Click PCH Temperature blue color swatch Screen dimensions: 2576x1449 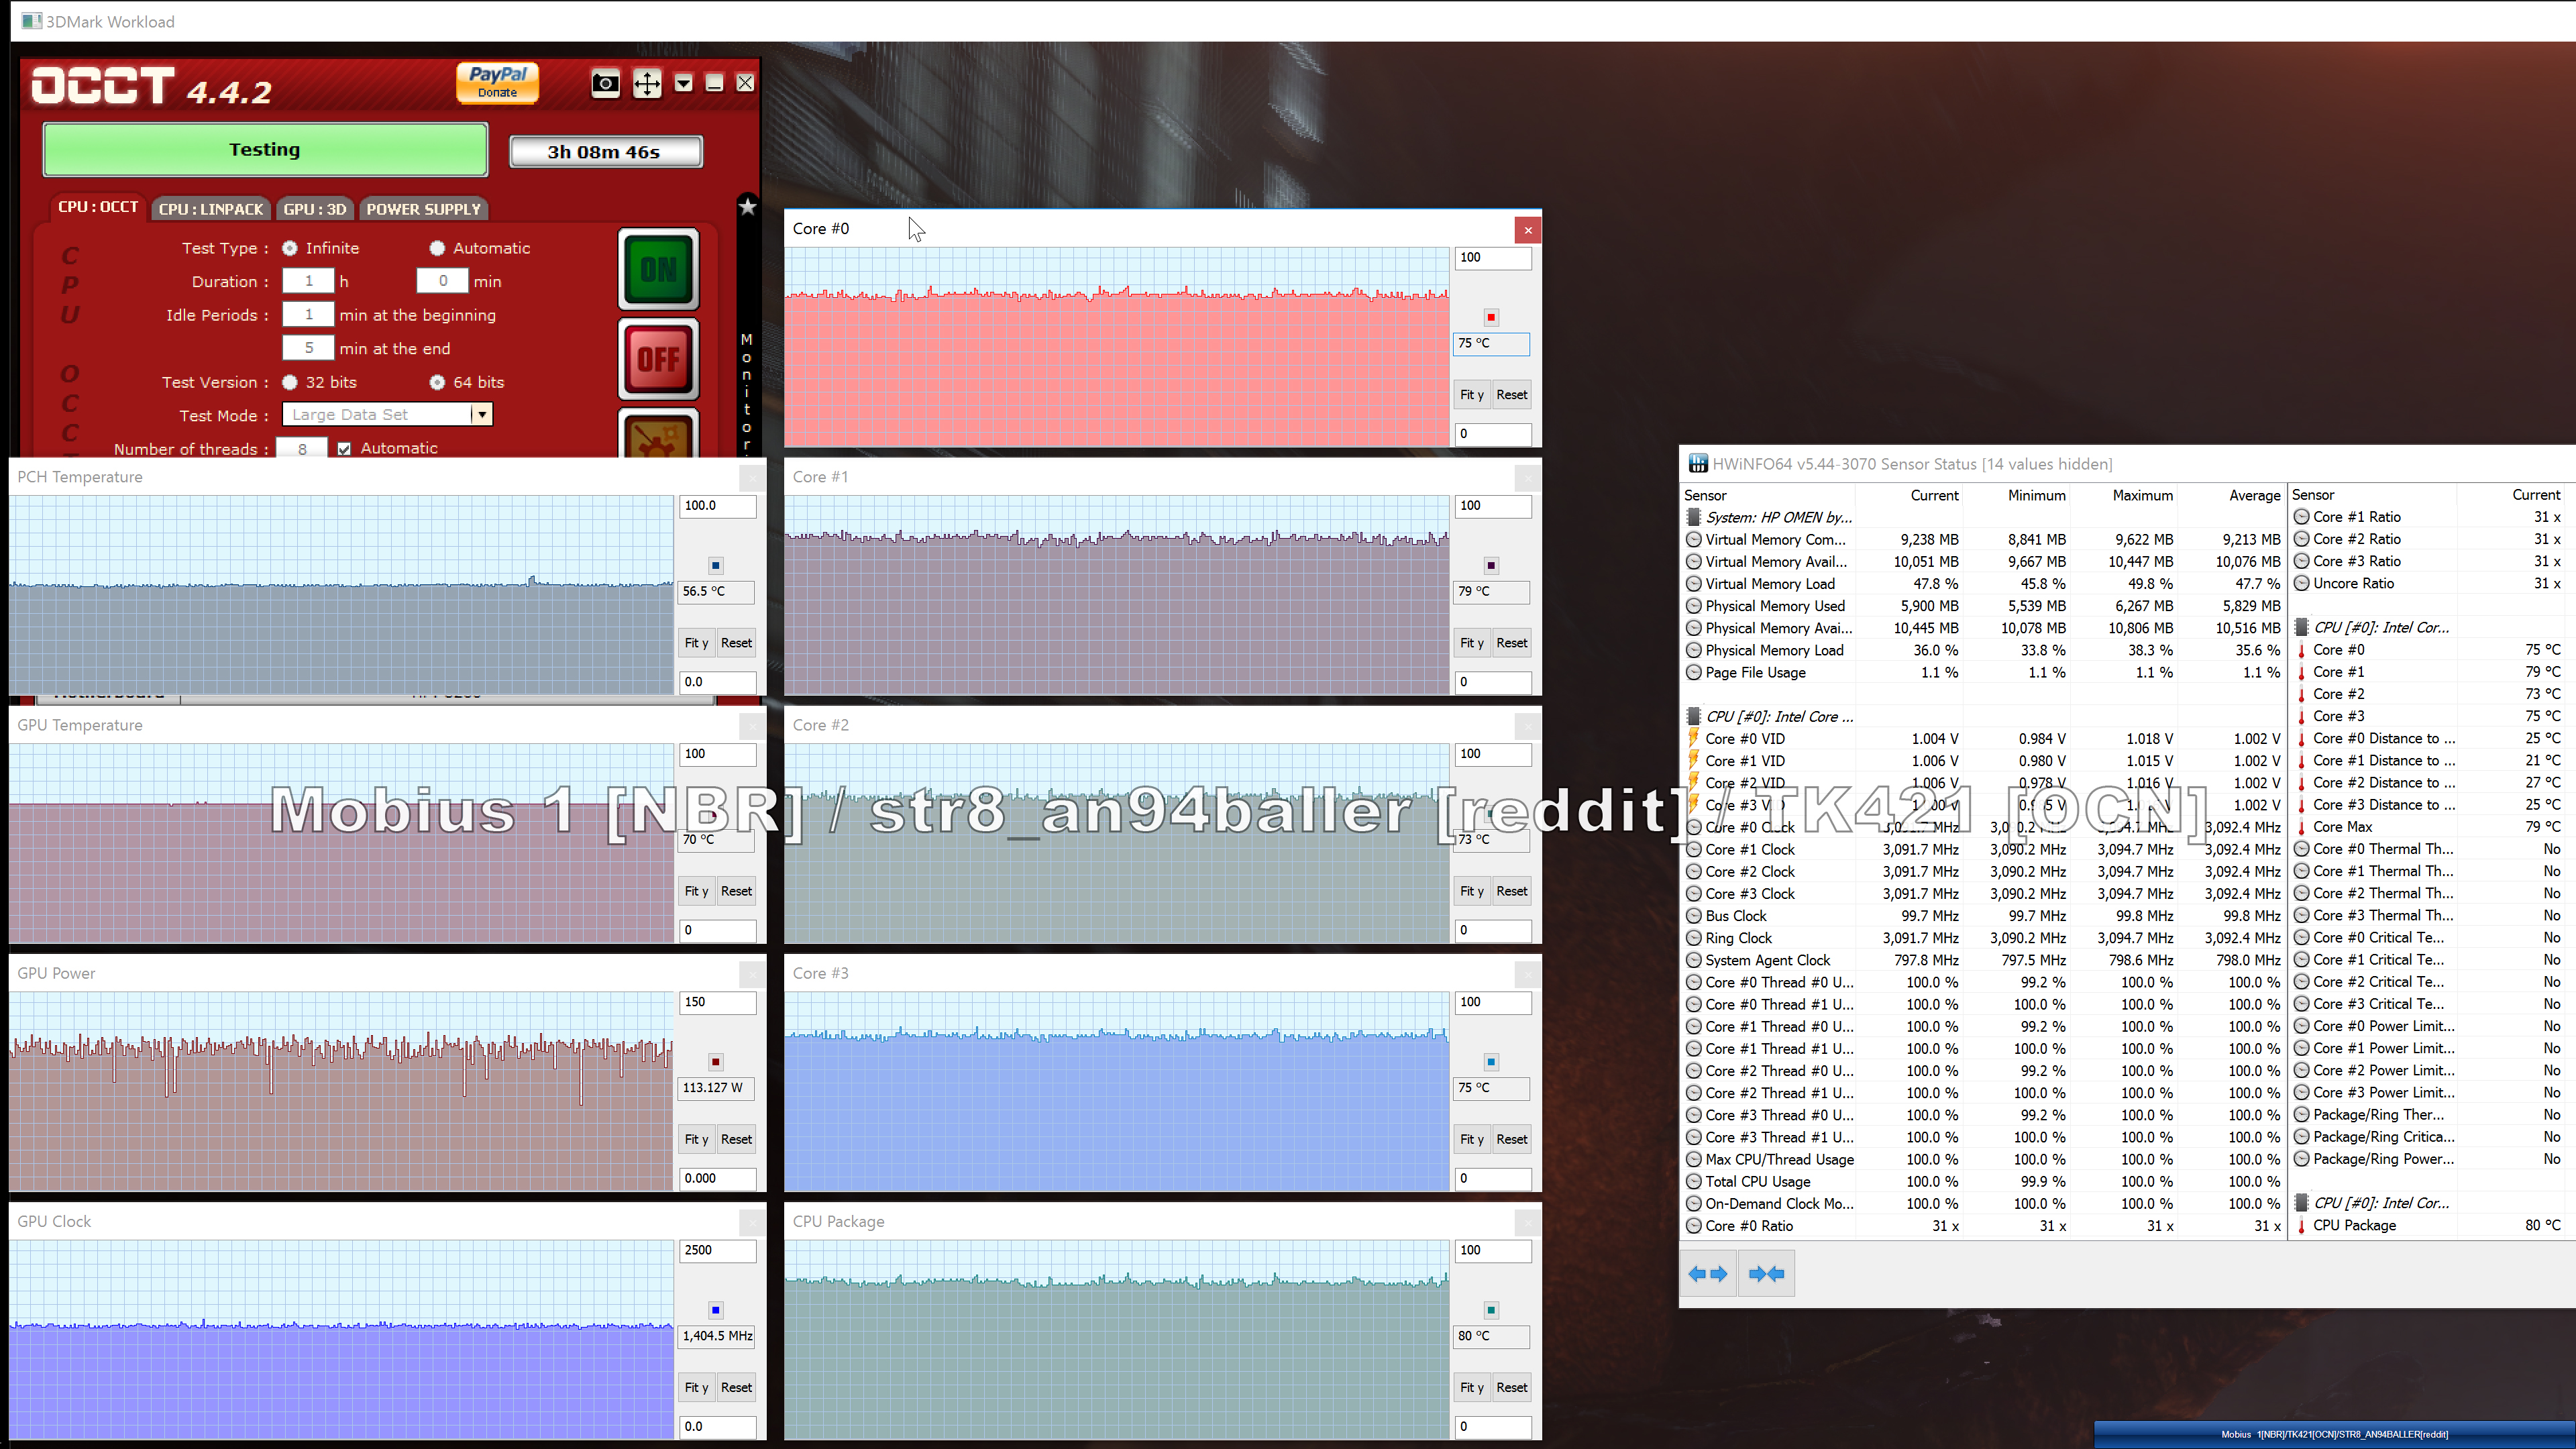[x=716, y=565]
